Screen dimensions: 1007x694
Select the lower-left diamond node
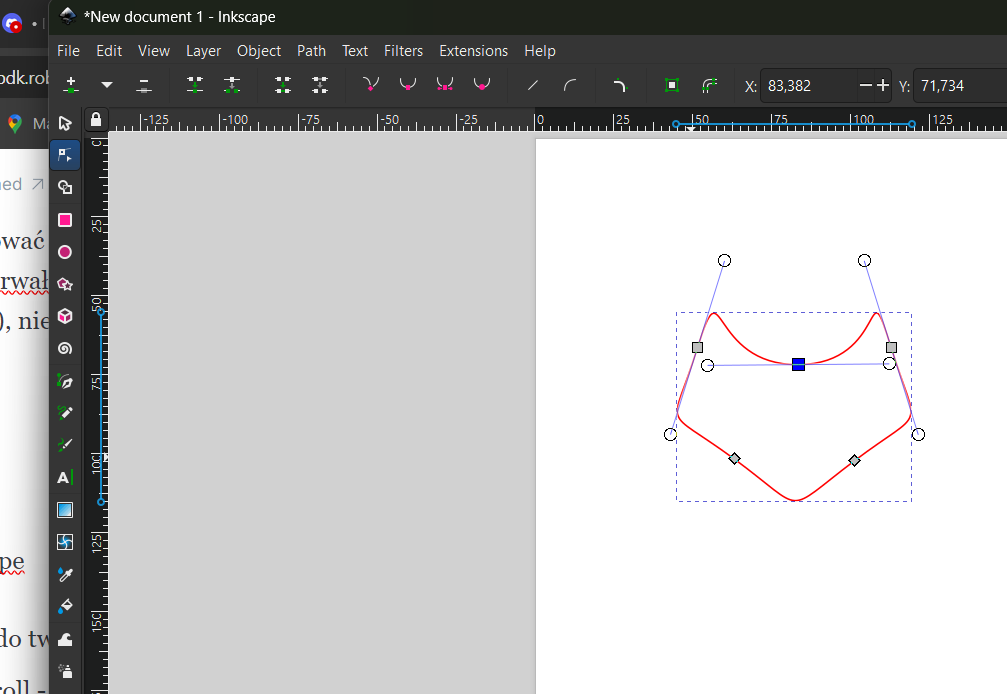coord(734,458)
